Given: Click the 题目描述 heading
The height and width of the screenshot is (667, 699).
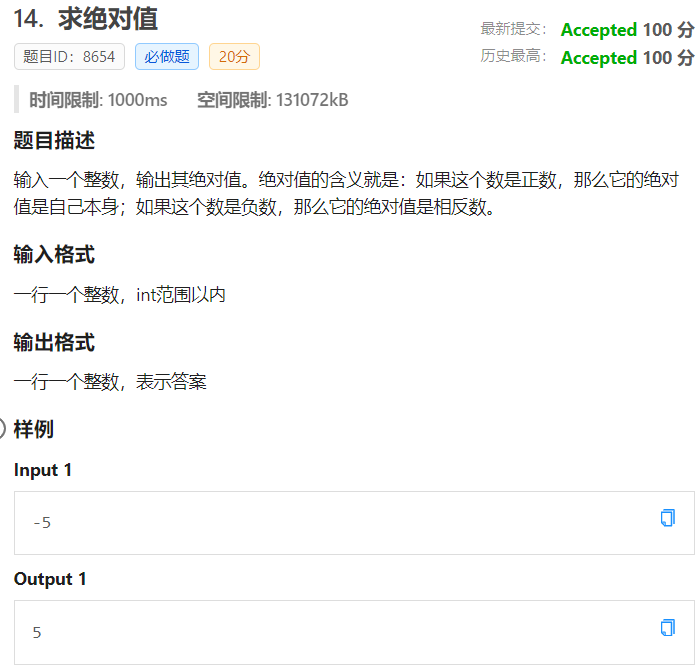Looking at the screenshot, I should point(54,140).
